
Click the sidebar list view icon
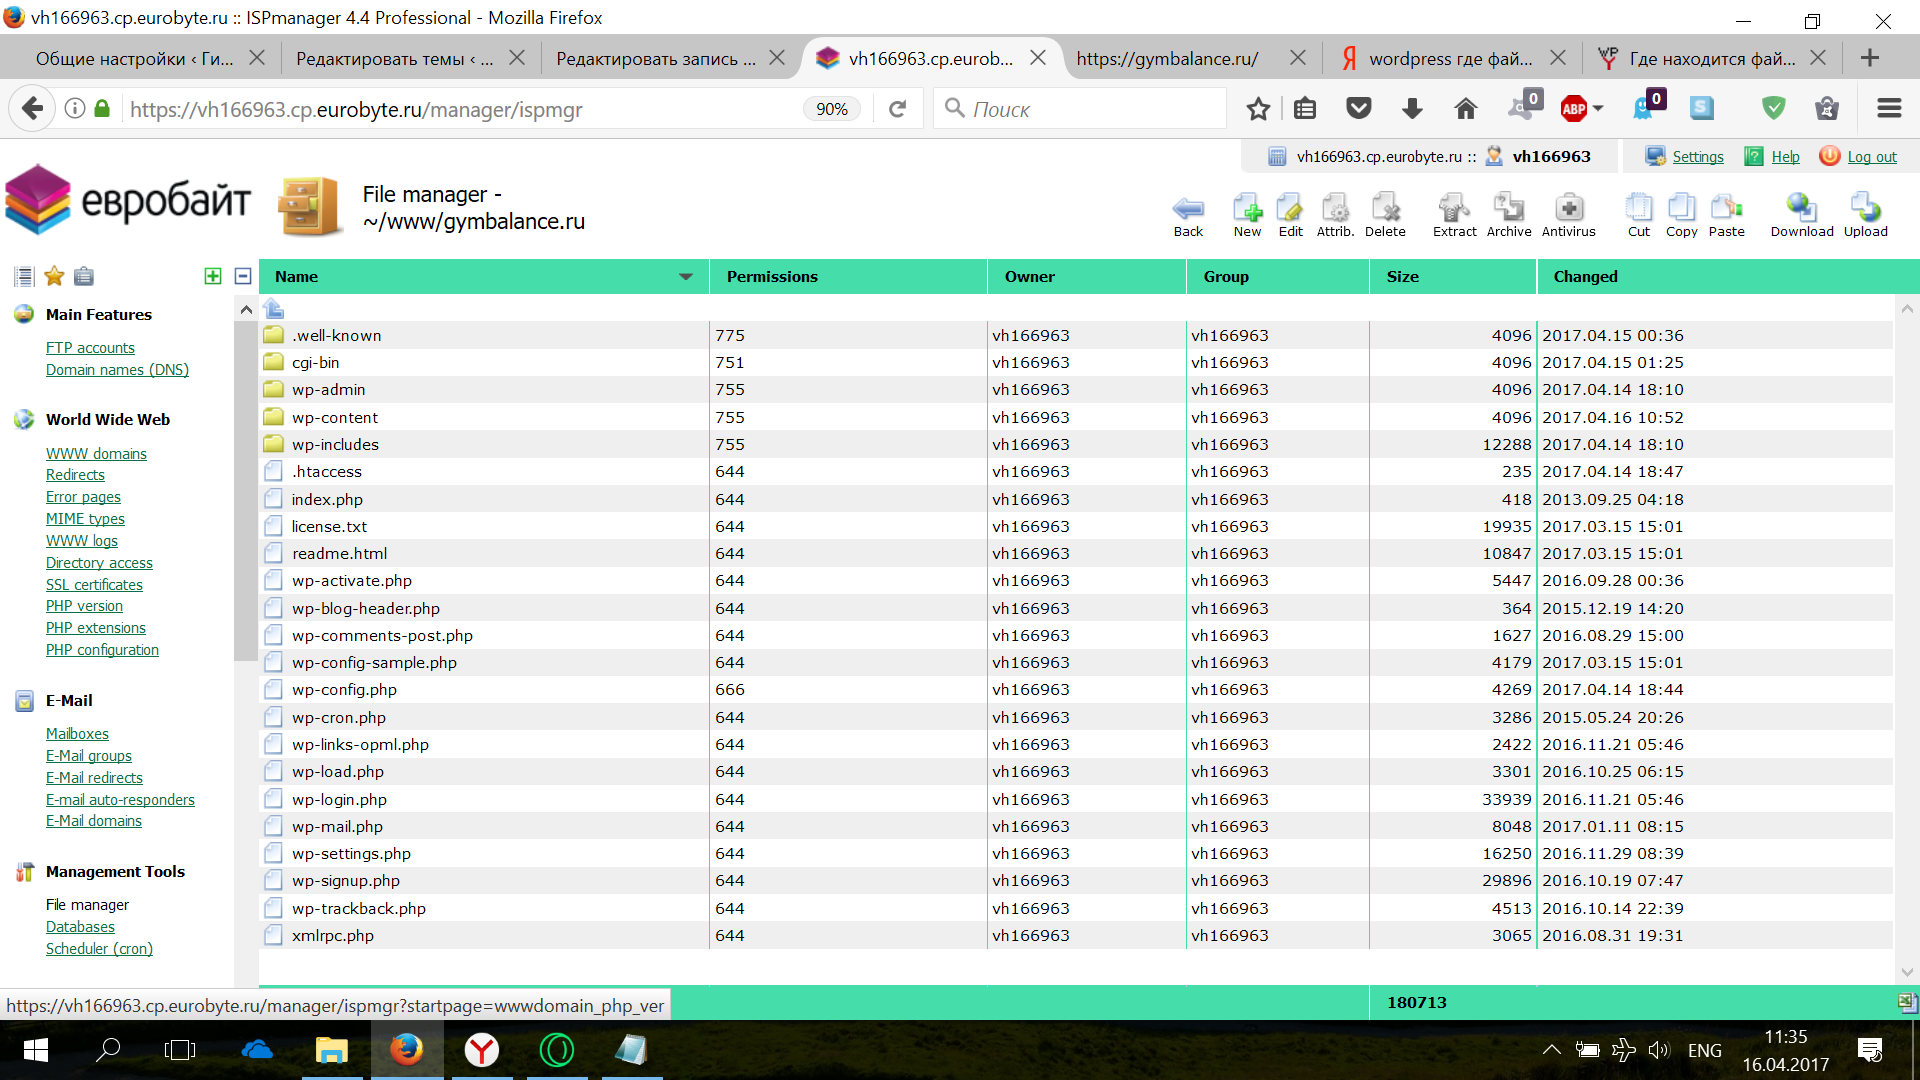pyautogui.click(x=24, y=276)
